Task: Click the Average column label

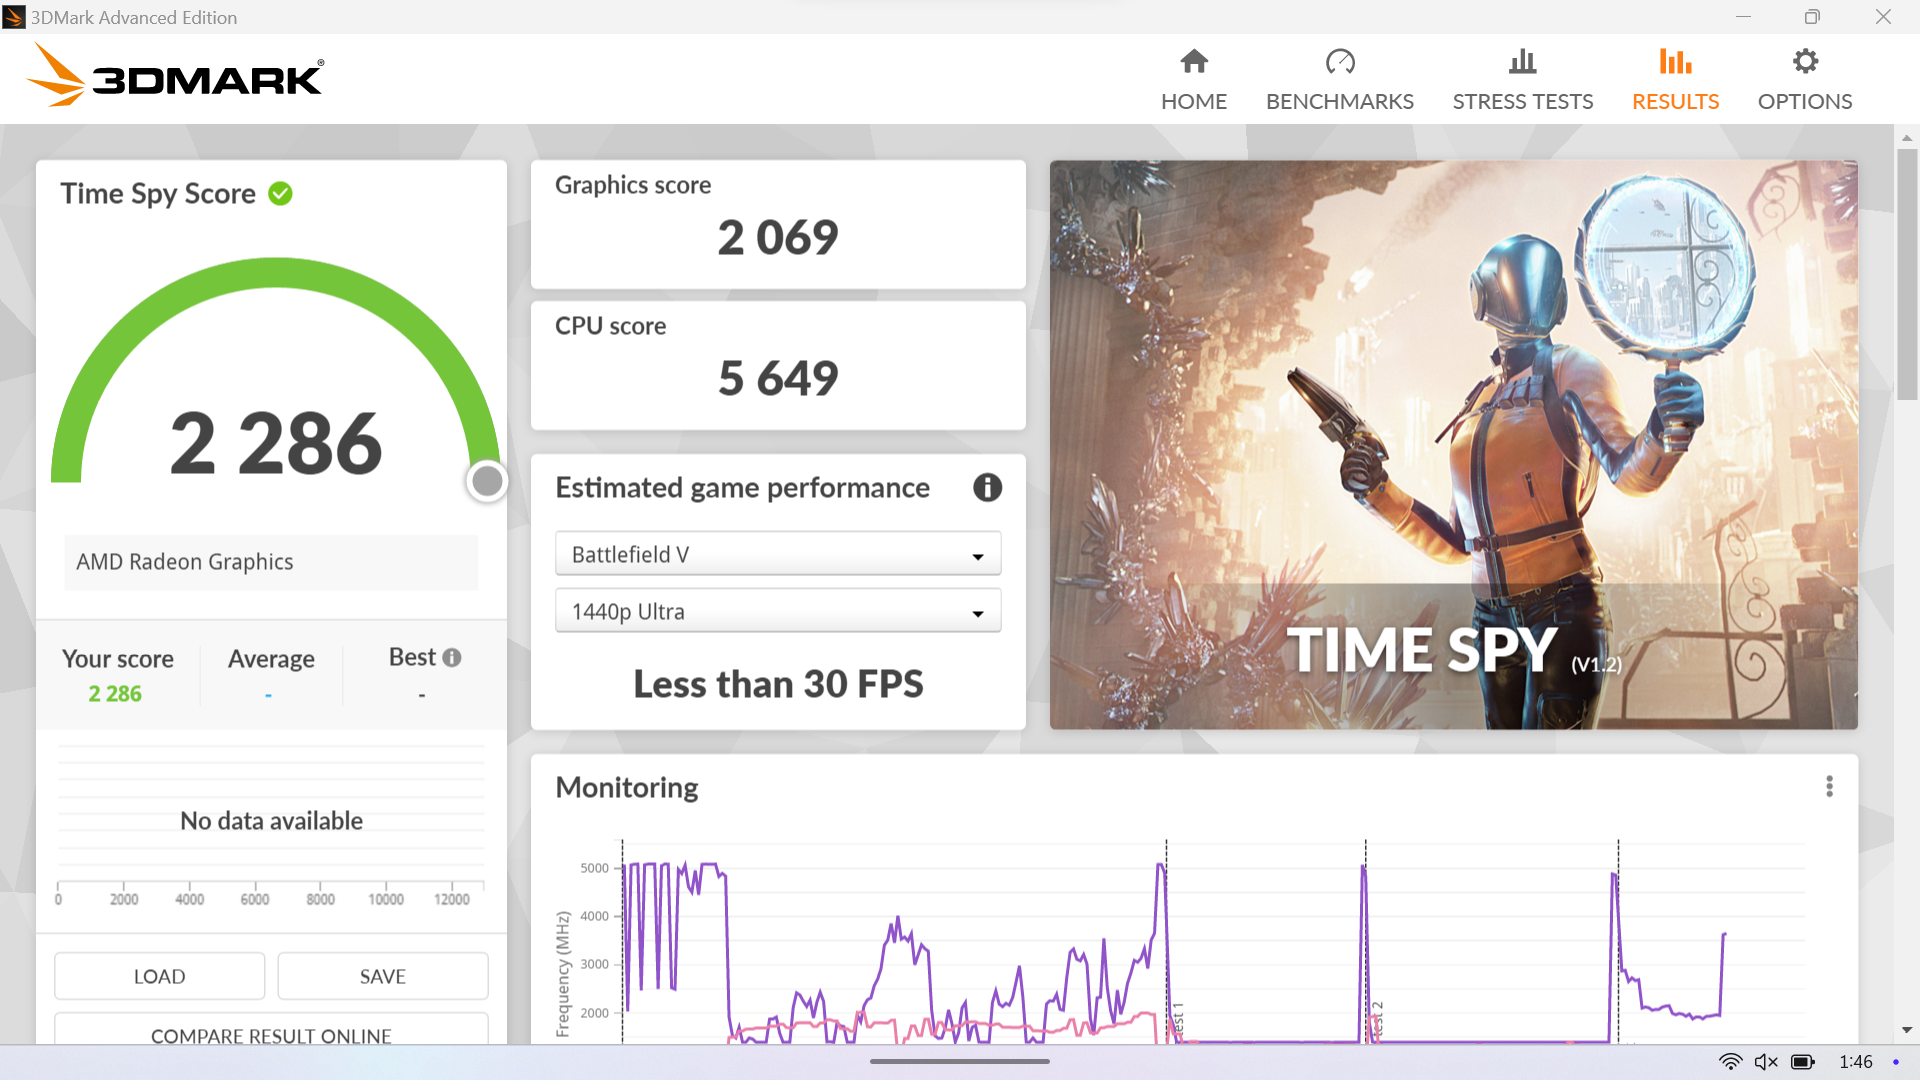Action: pyautogui.click(x=271, y=658)
